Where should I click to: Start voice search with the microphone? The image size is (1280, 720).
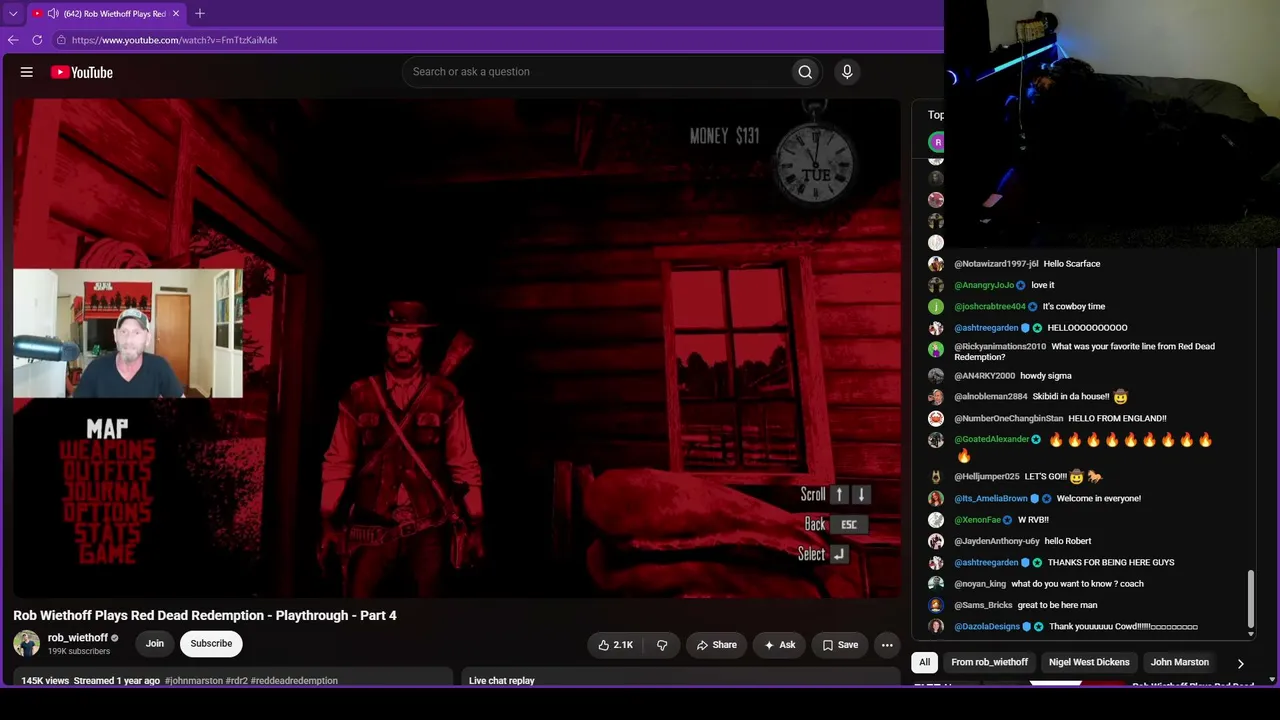coord(847,72)
